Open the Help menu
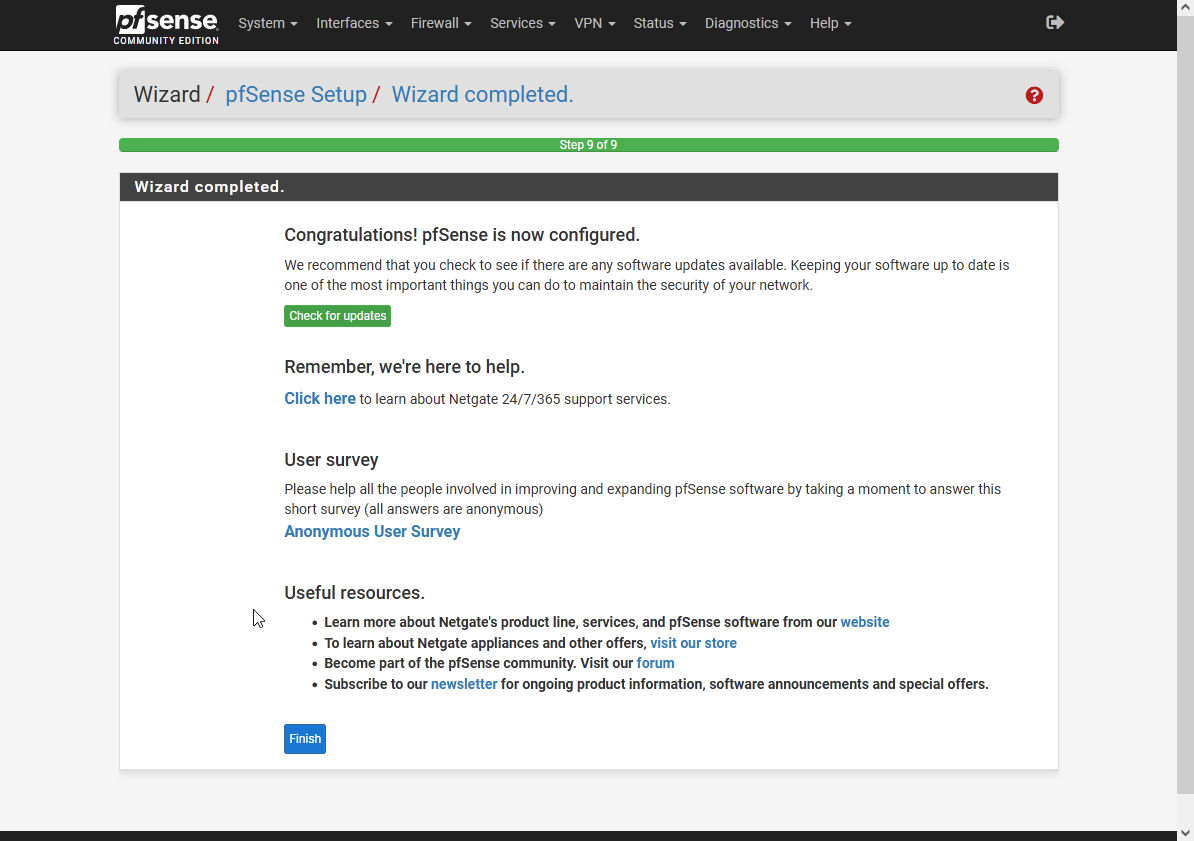Viewport: 1194px width, 841px height. (x=830, y=23)
